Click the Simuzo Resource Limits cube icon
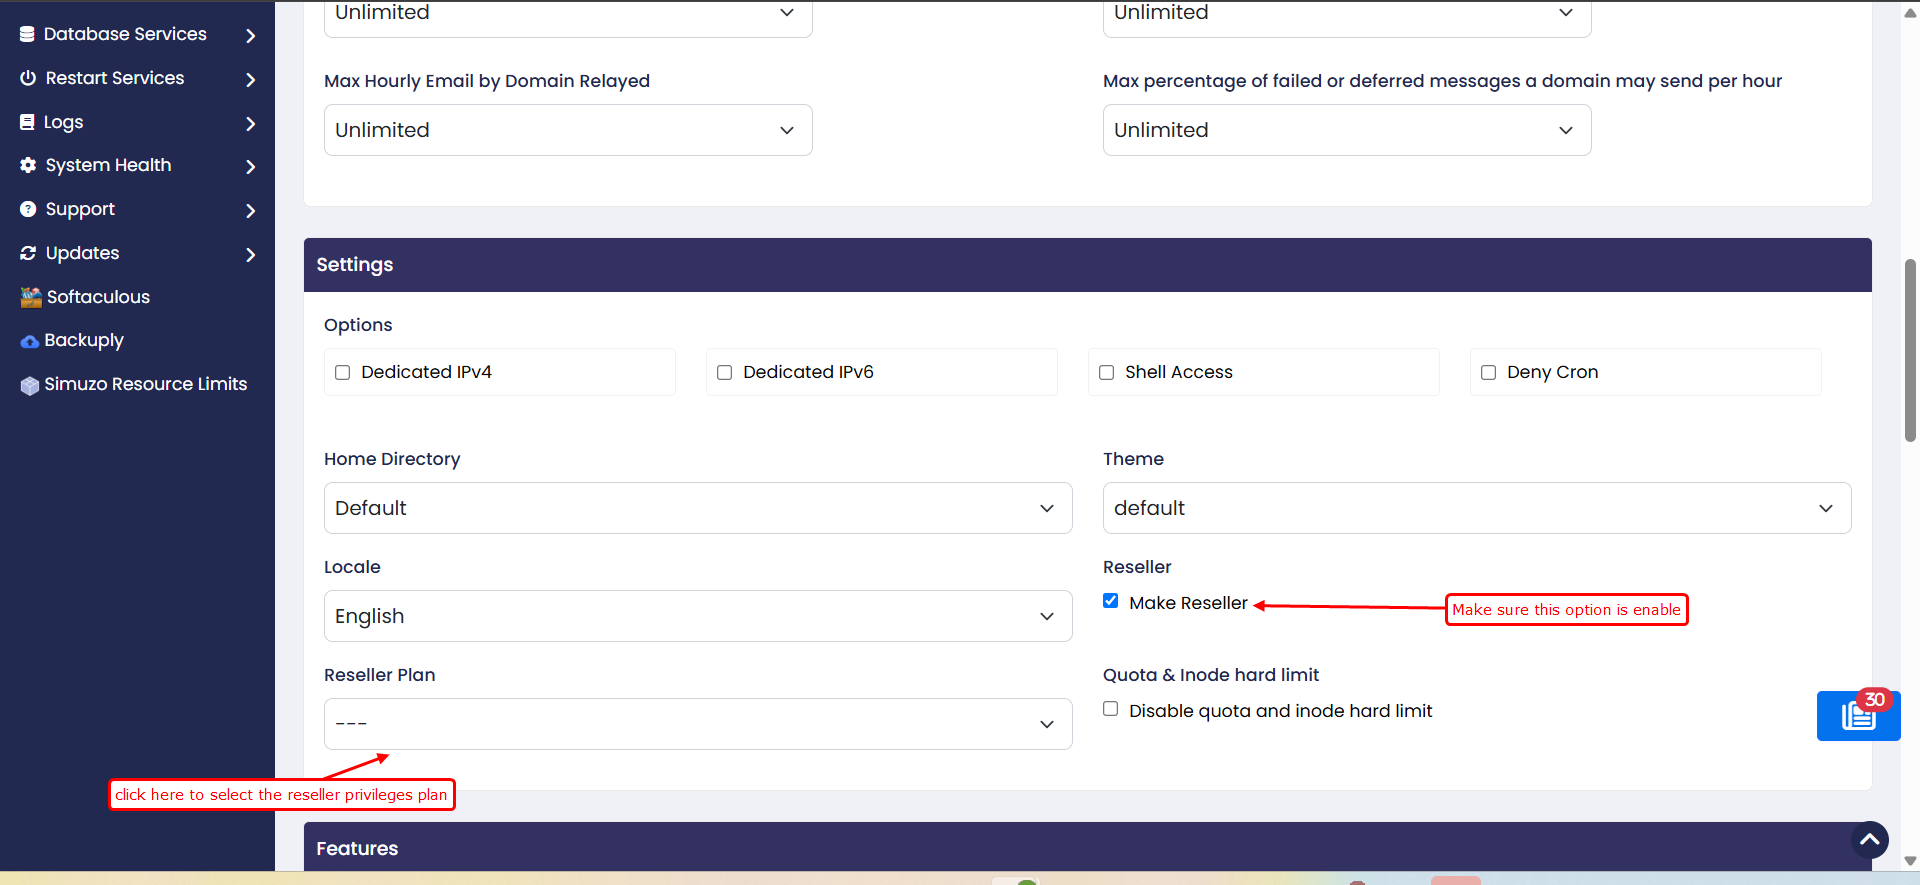Screen dimensions: 1920x885 (30, 385)
